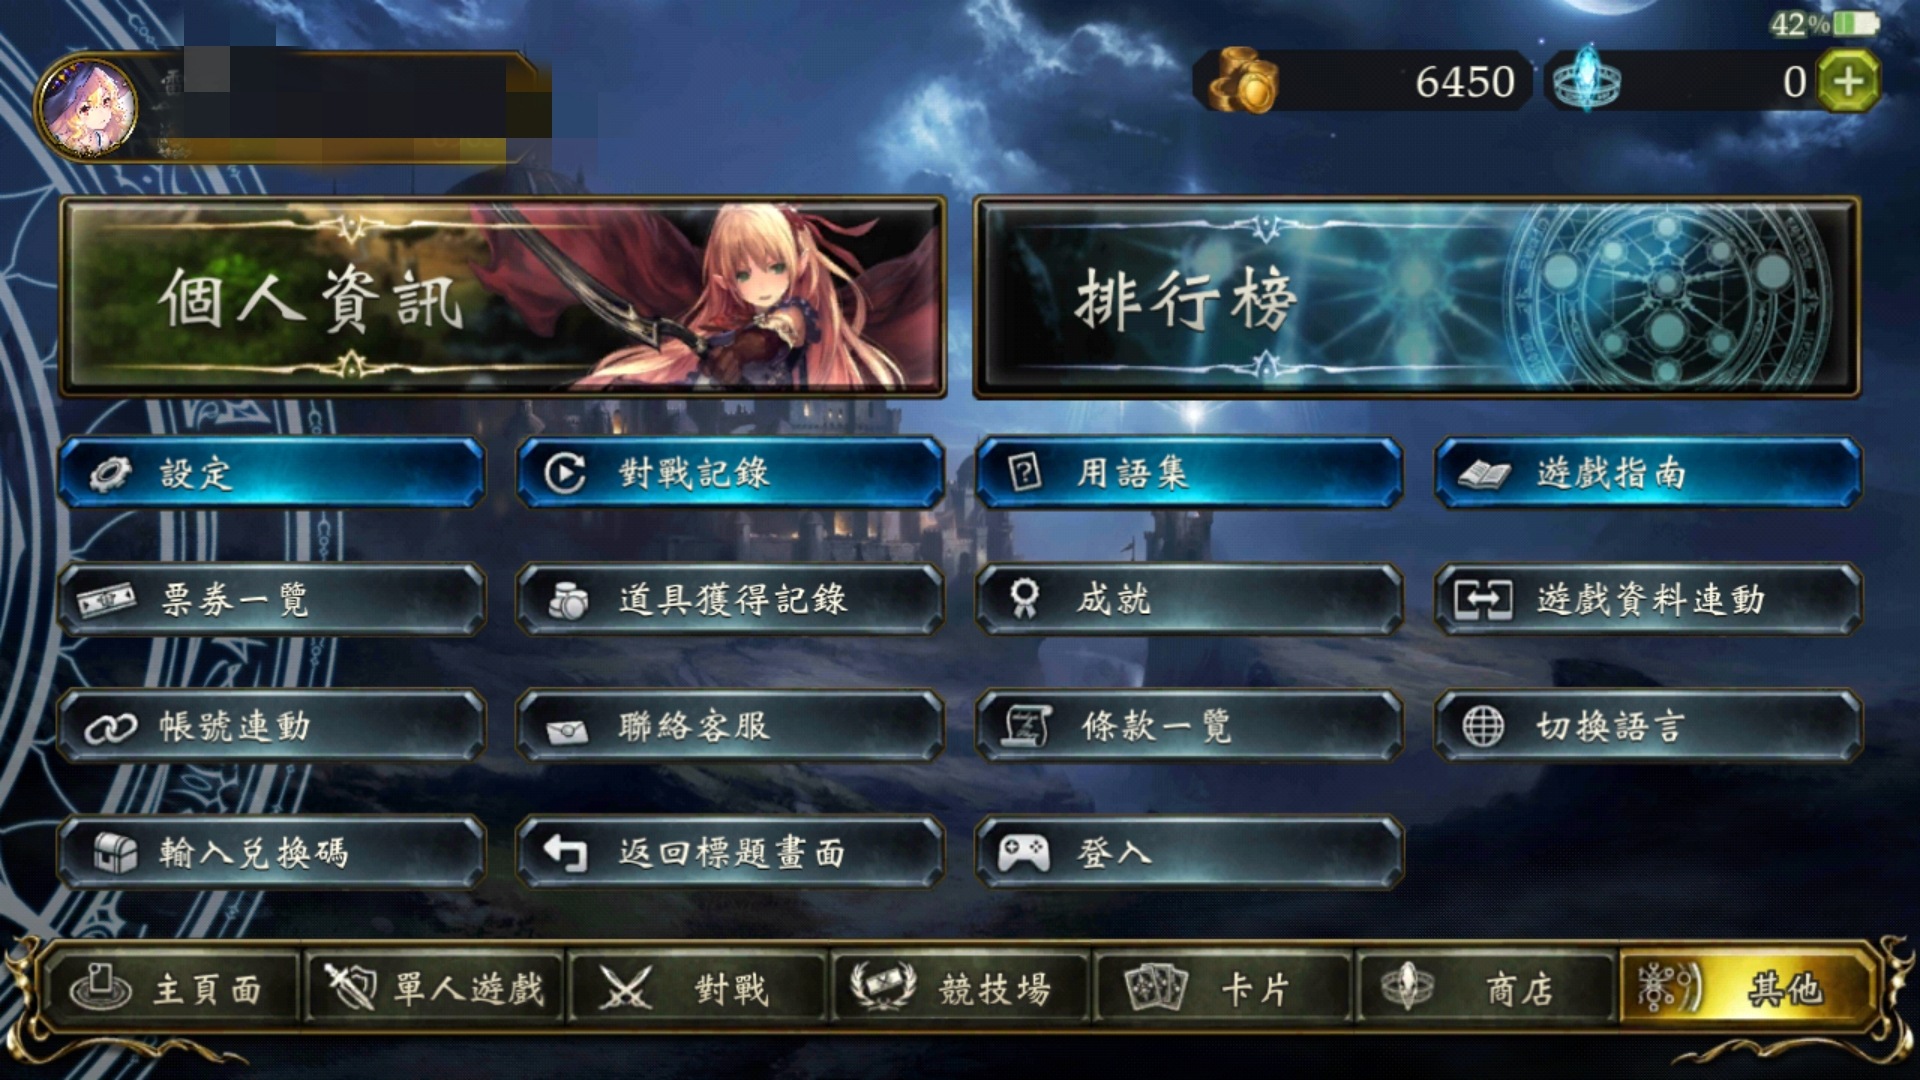This screenshot has width=1920, height=1080.
Task: Click the gear icon for 設定
Action: 110,473
